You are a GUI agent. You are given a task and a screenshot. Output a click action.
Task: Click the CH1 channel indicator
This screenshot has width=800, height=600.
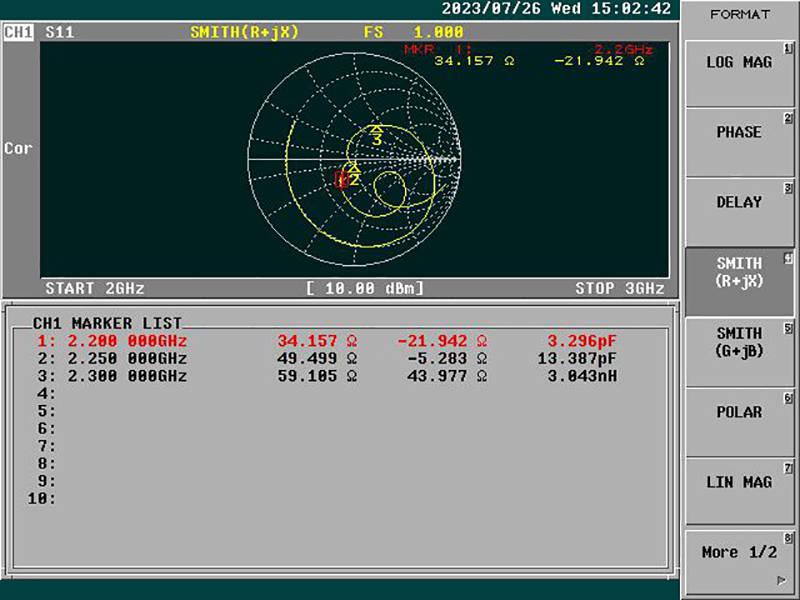[18, 32]
